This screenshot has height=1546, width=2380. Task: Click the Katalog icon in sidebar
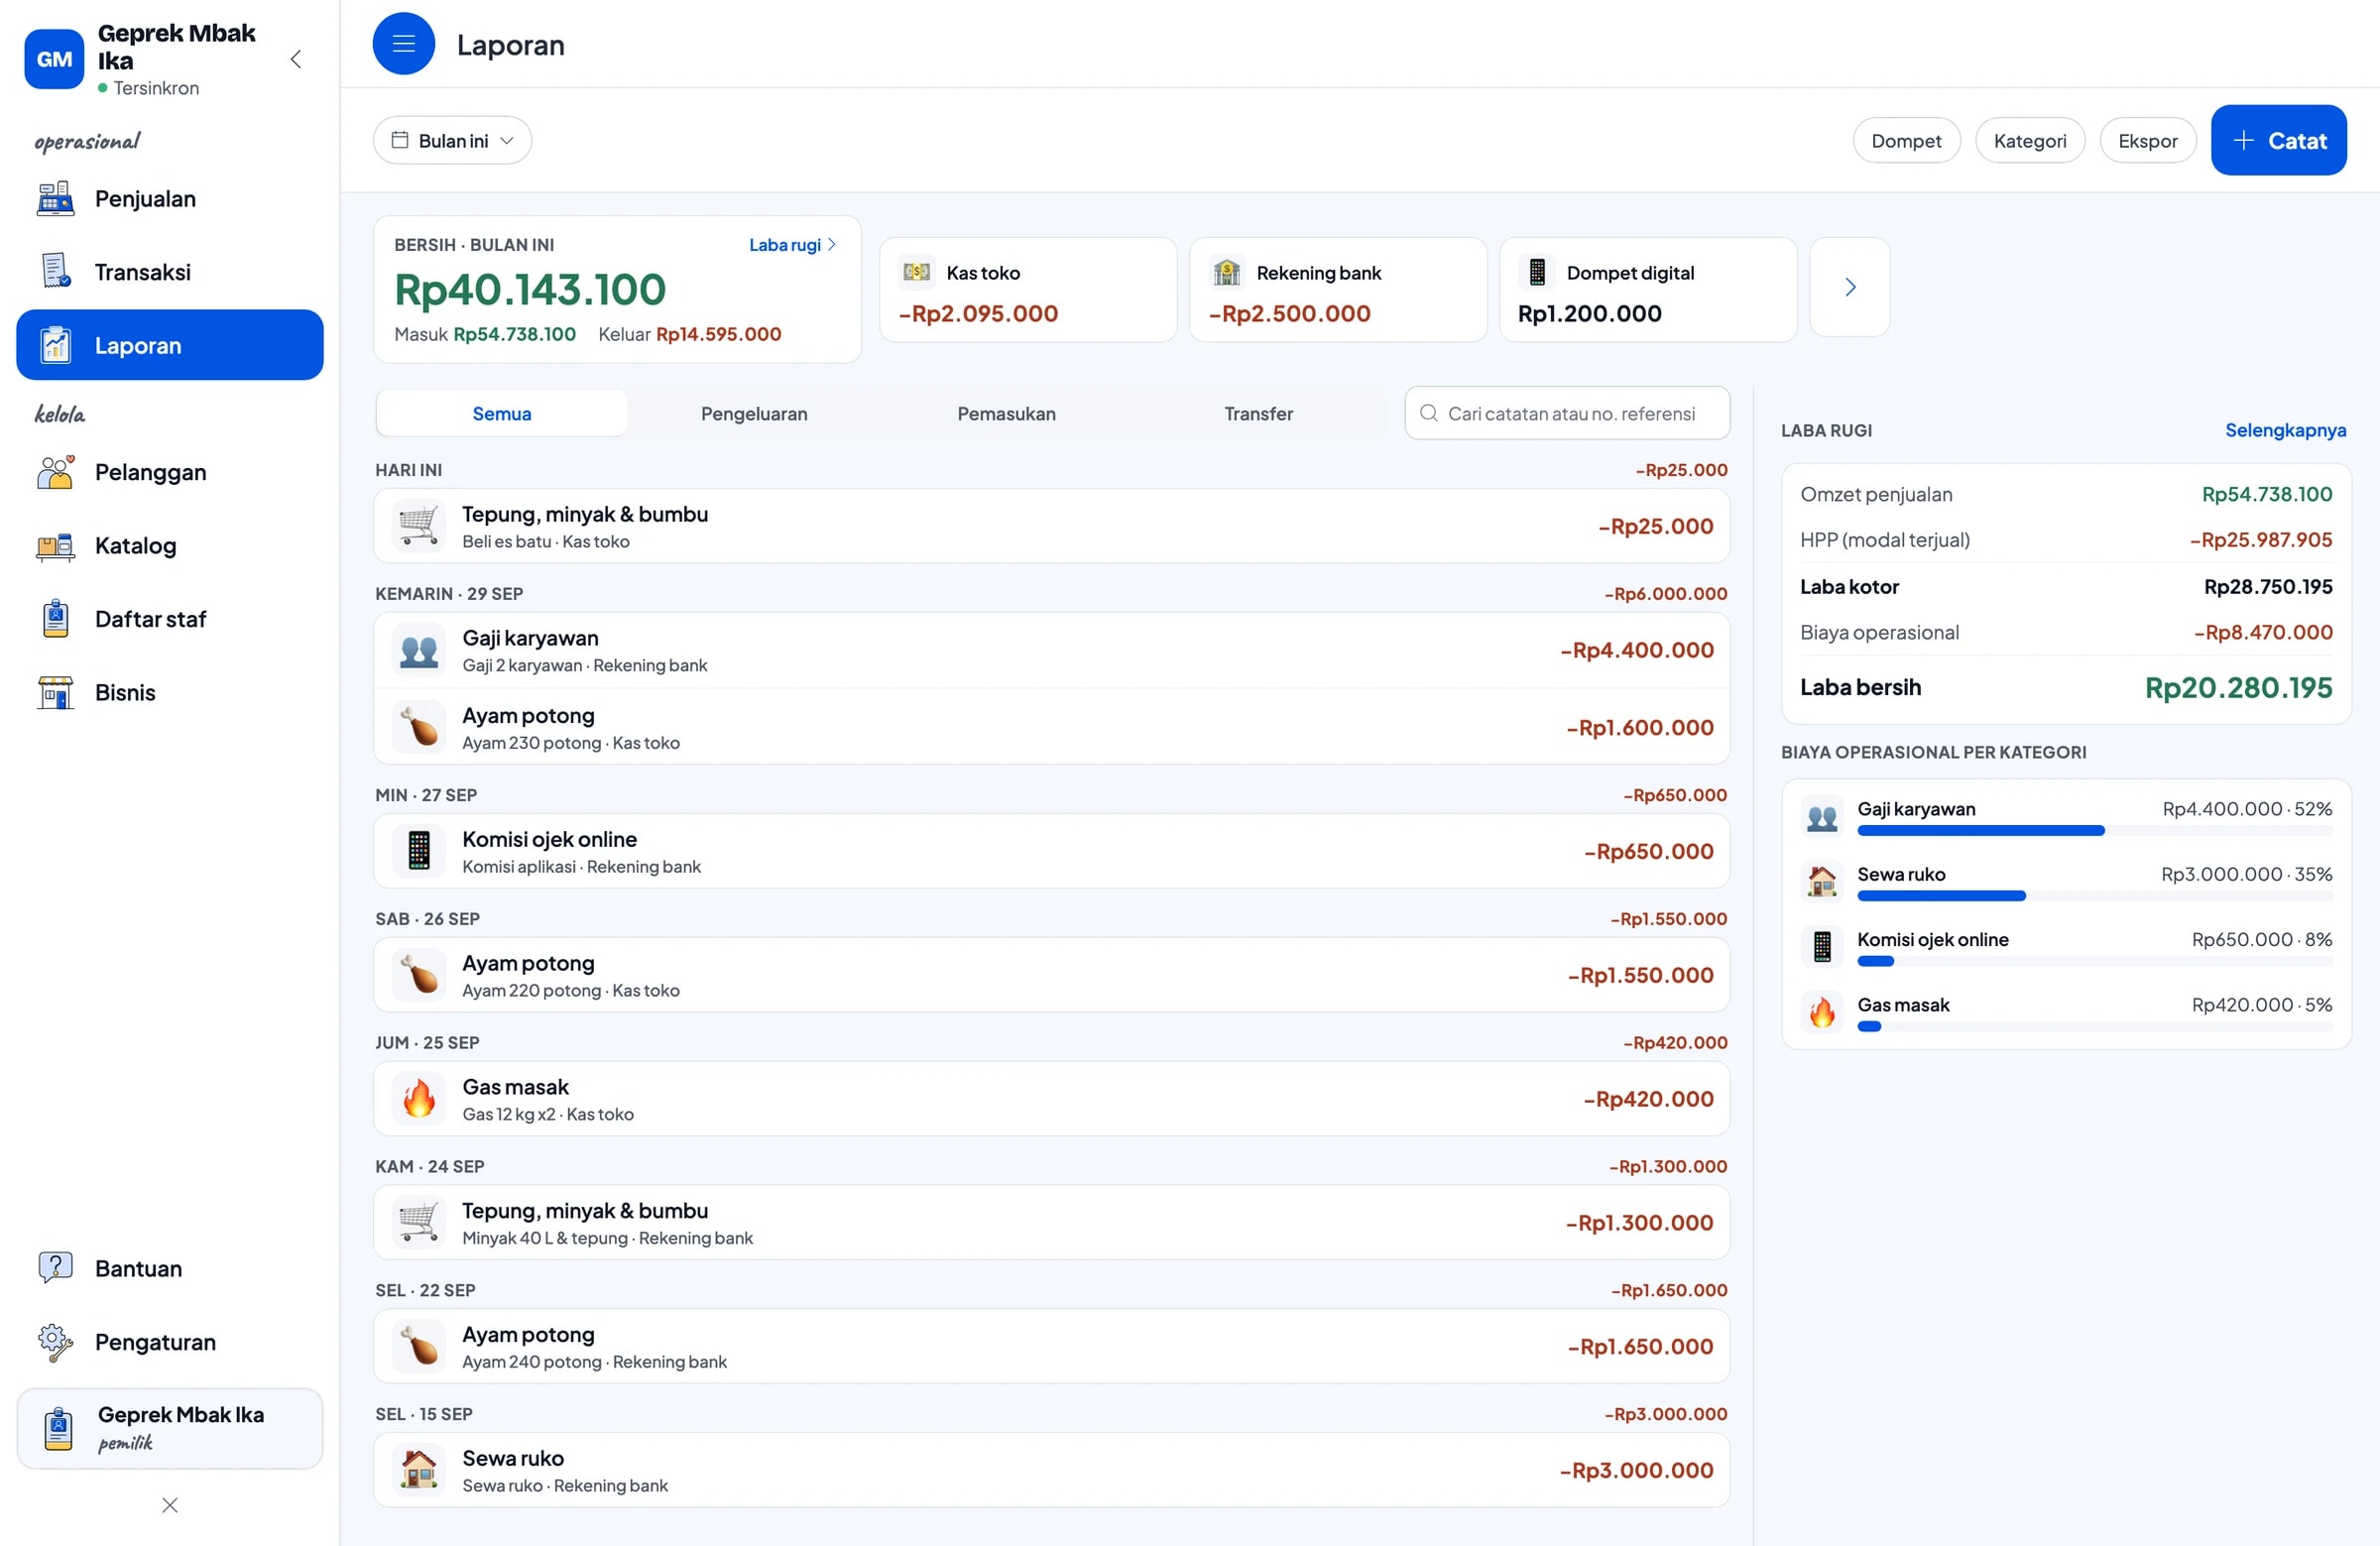55,546
